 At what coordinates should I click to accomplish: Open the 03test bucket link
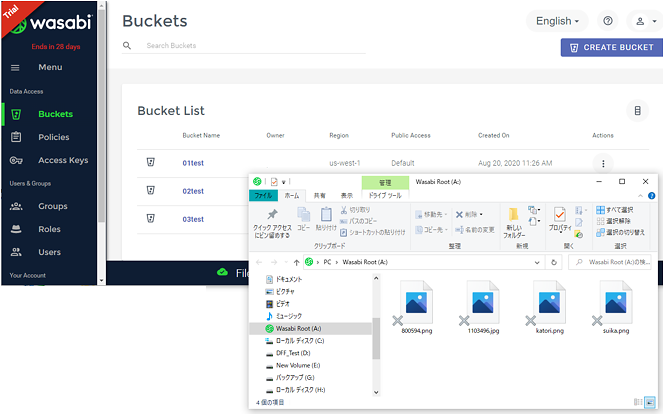coord(193,219)
